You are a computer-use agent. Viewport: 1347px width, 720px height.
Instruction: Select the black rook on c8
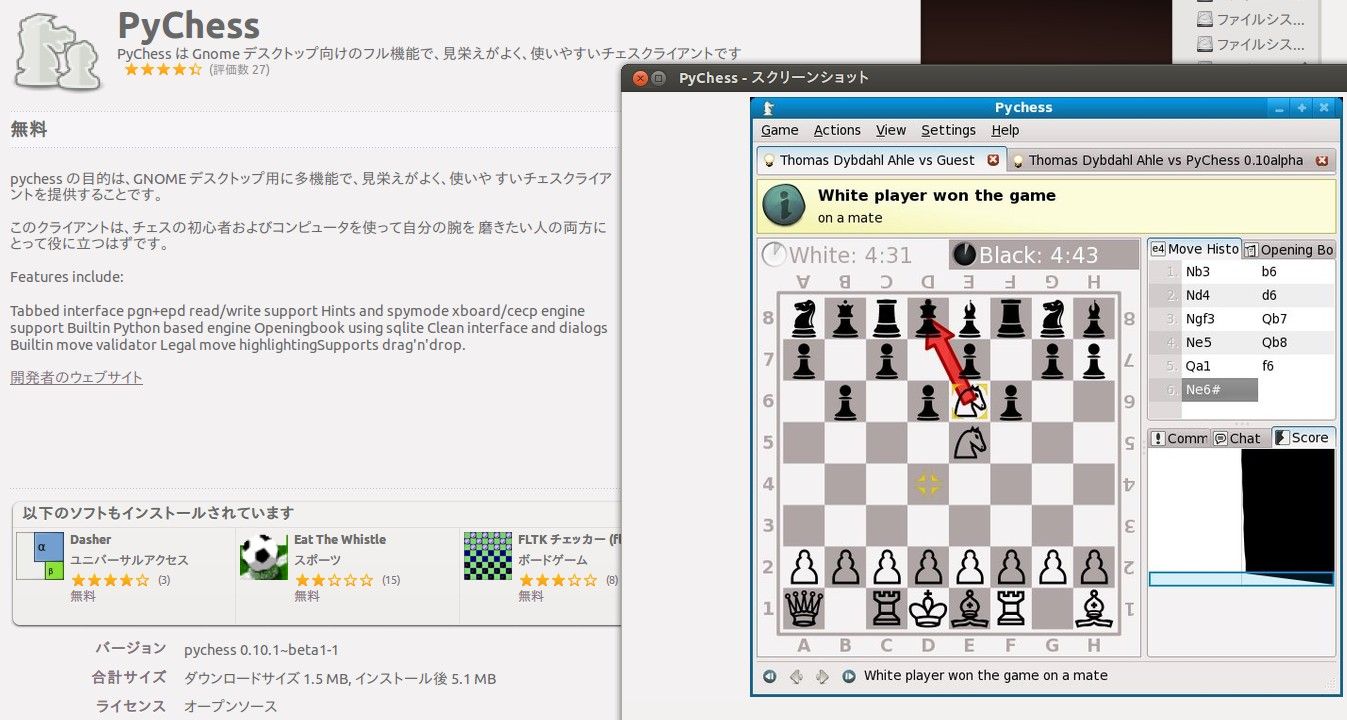(886, 318)
